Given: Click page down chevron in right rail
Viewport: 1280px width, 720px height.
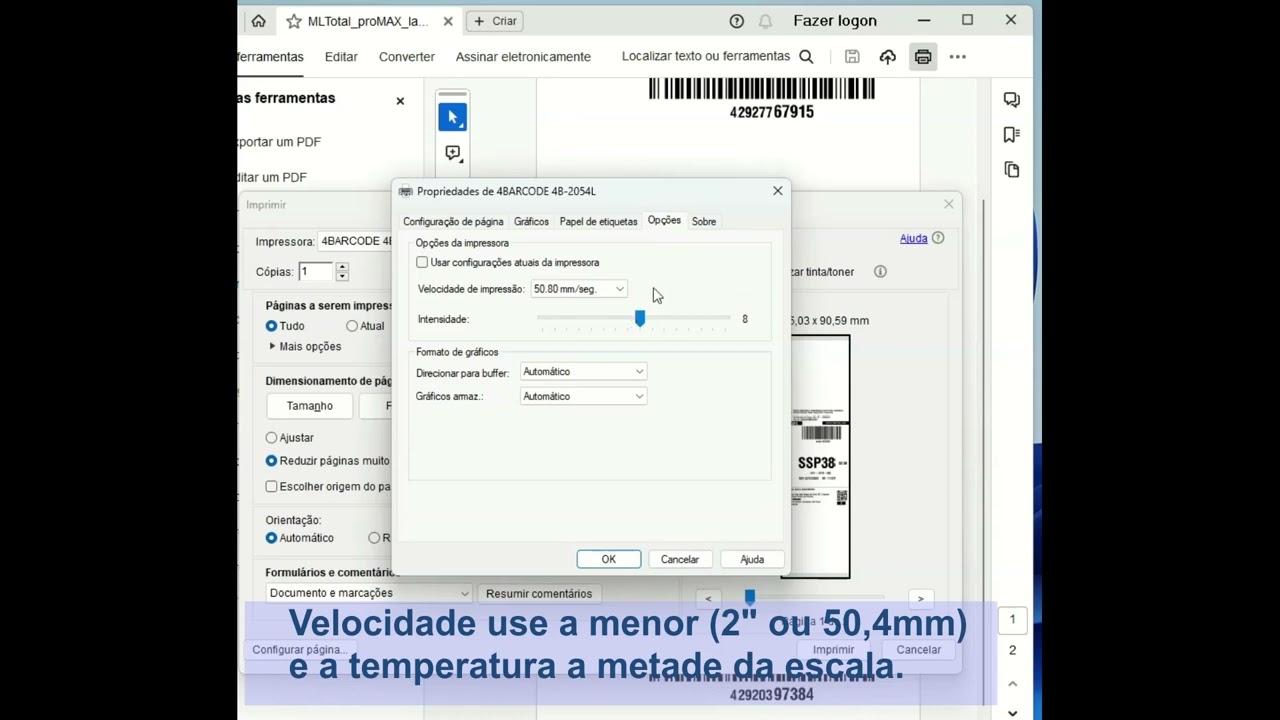Looking at the screenshot, I should (x=1012, y=712).
